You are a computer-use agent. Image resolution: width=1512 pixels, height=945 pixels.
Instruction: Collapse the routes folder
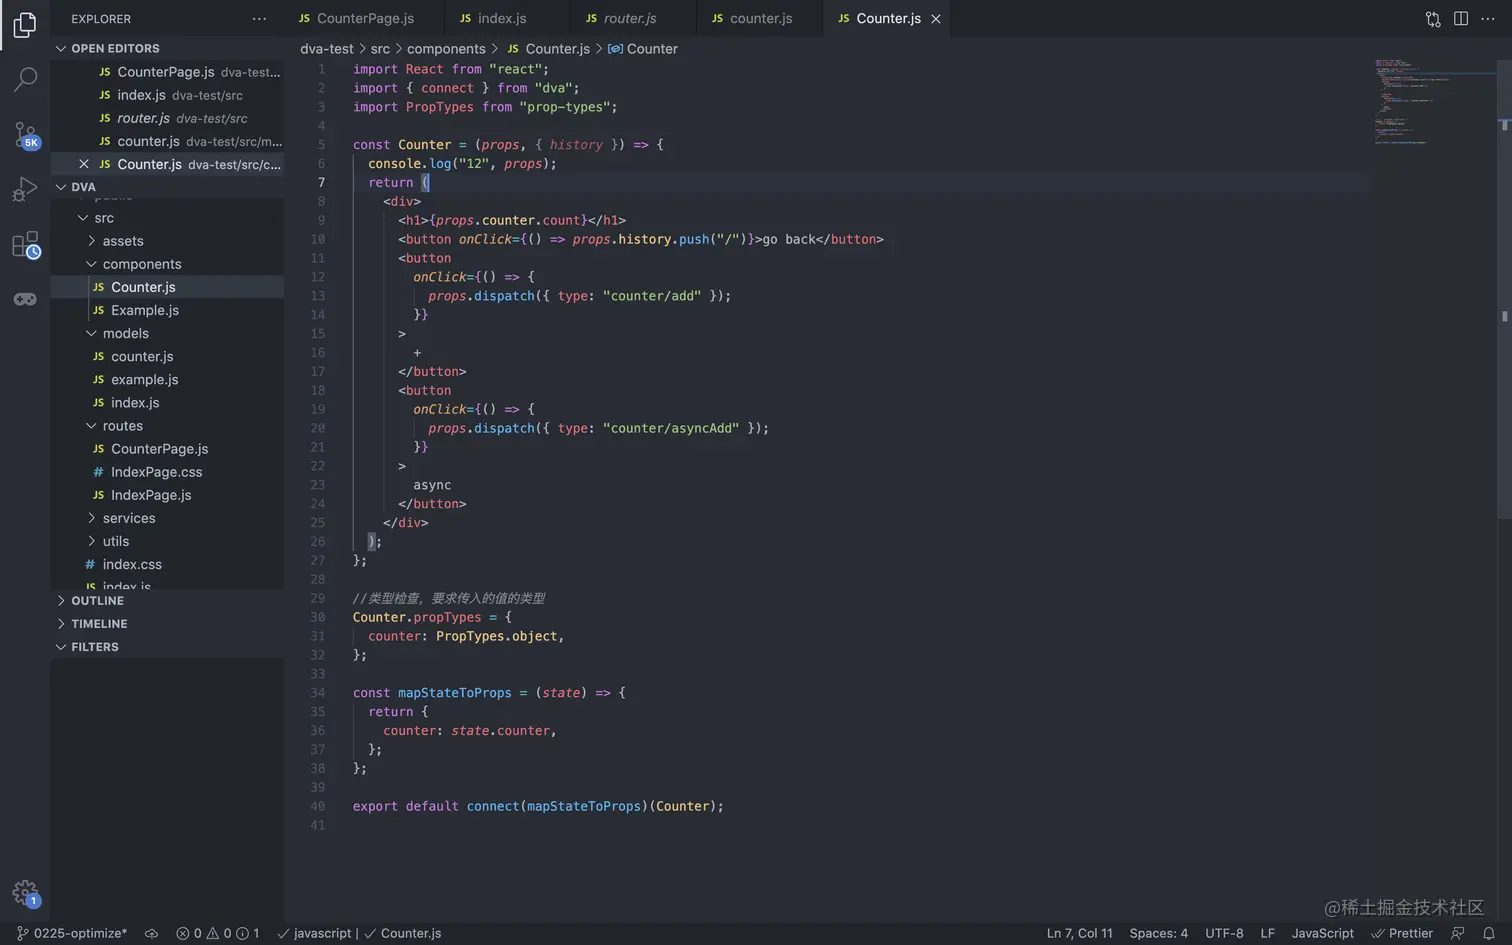92,426
